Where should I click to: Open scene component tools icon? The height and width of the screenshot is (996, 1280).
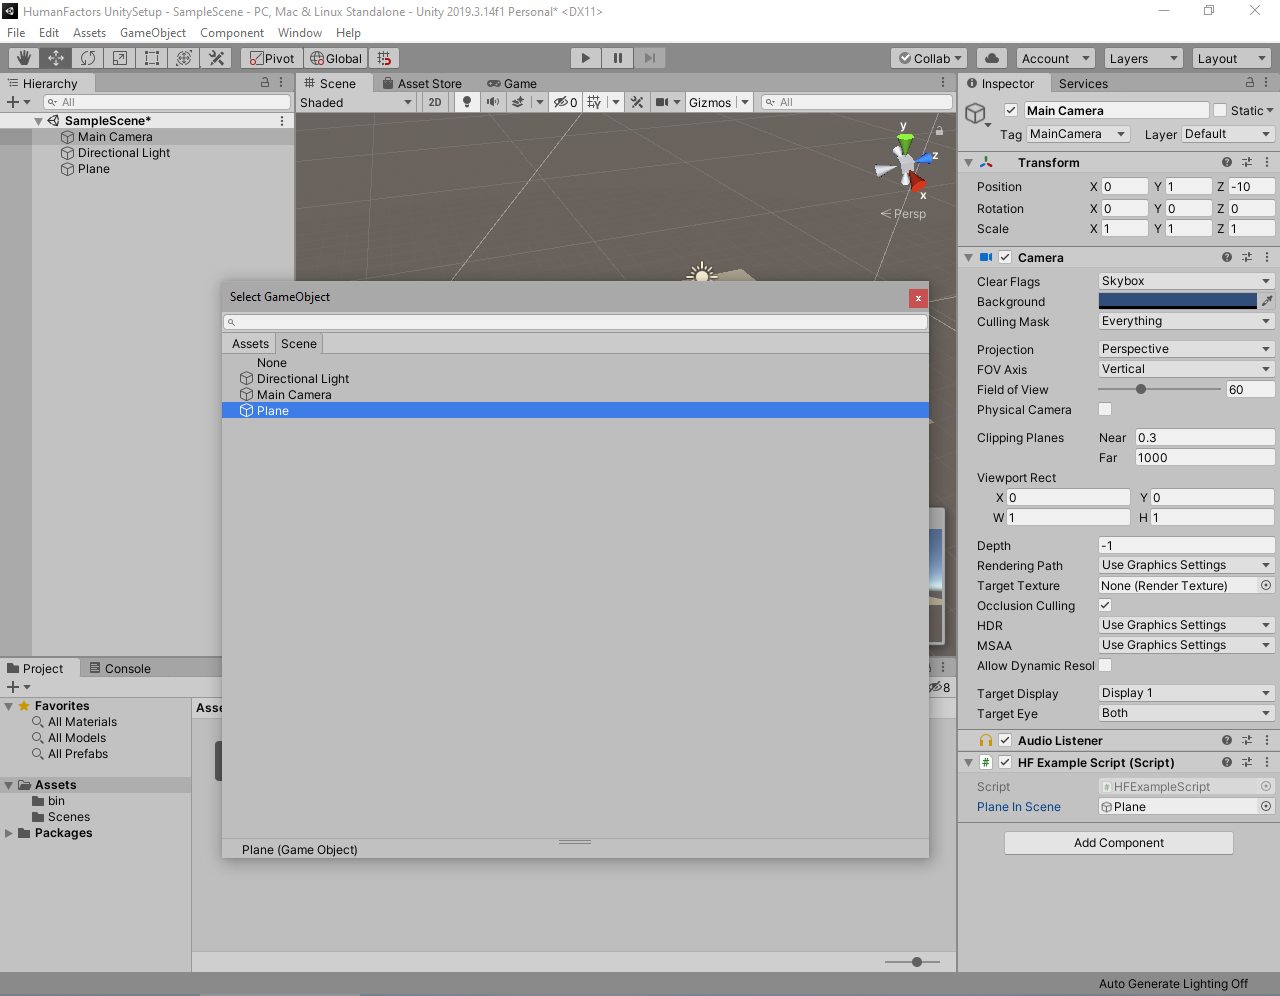(x=637, y=102)
